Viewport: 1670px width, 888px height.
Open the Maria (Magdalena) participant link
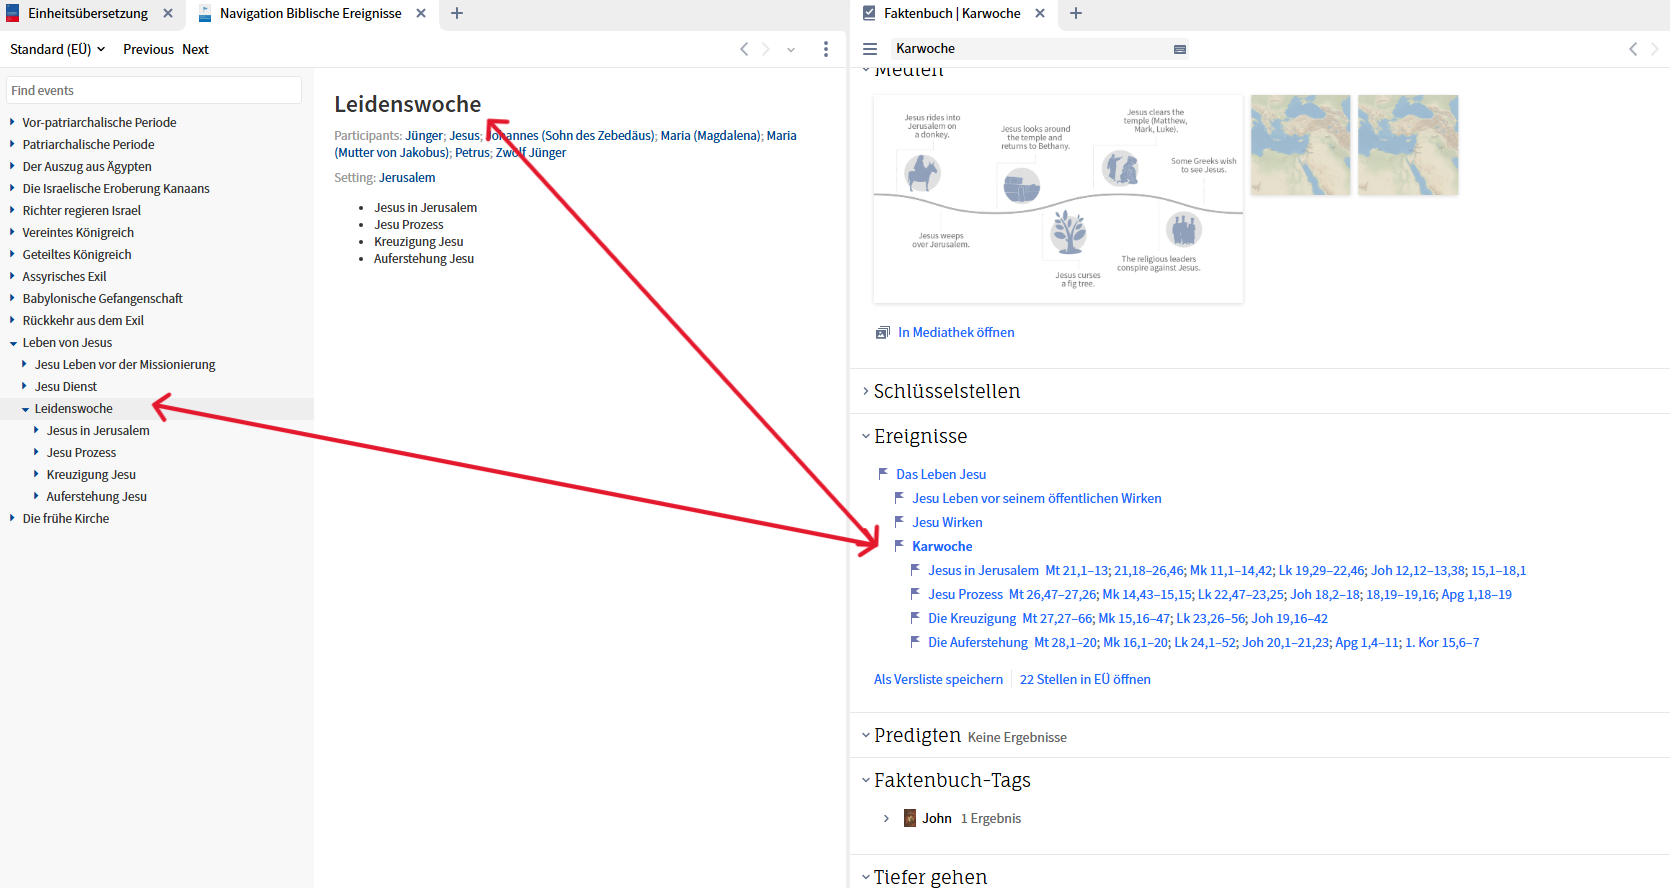click(x=710, y=135)
